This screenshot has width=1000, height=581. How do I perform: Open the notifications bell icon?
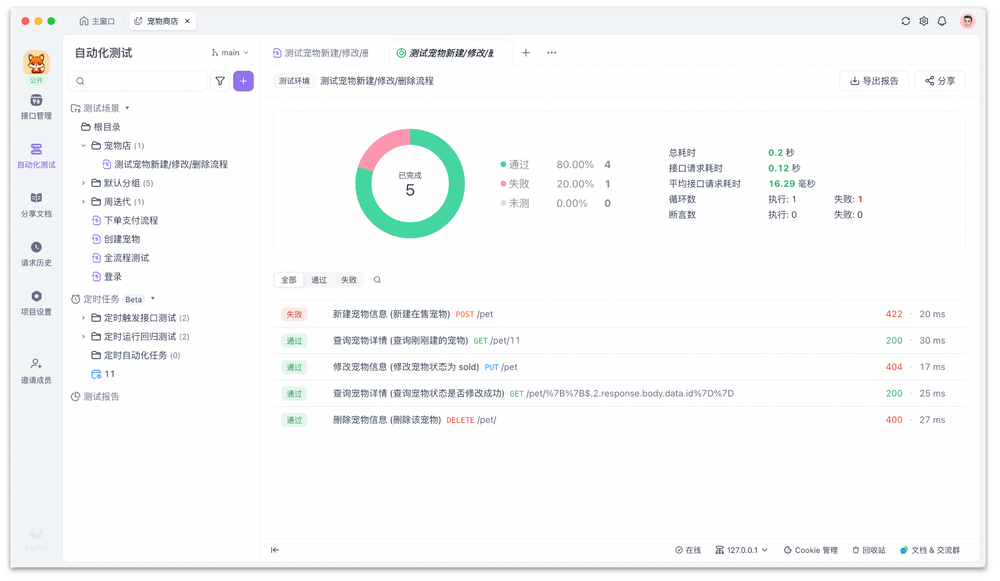coord(941,20)
